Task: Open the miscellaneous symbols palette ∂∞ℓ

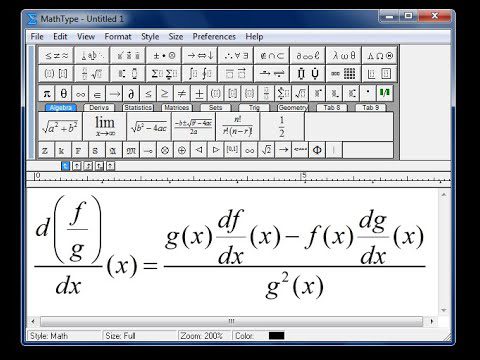Action: pyautogui.click(x=308, y=56)
